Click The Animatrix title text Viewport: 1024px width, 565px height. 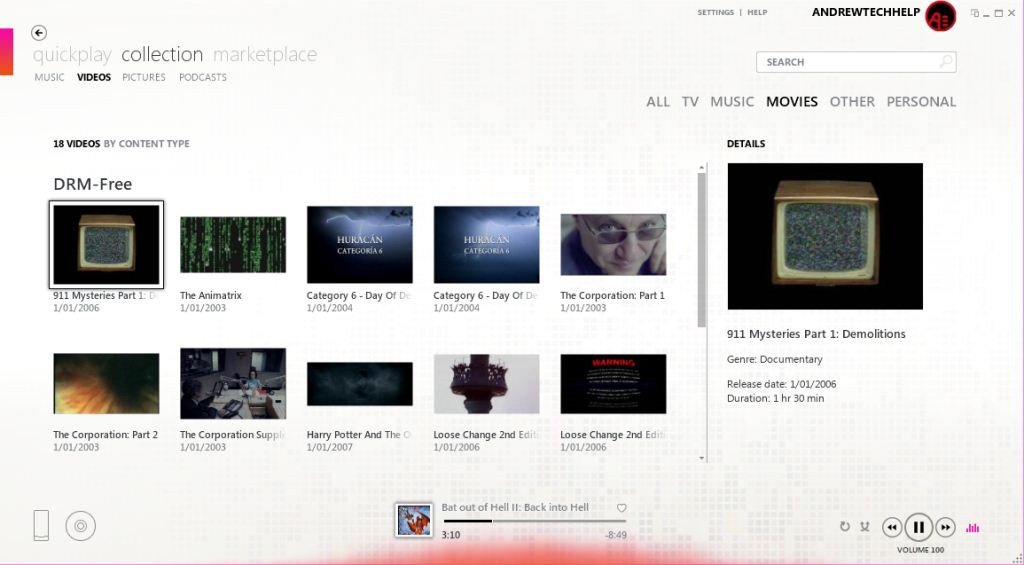click(211, 295)
